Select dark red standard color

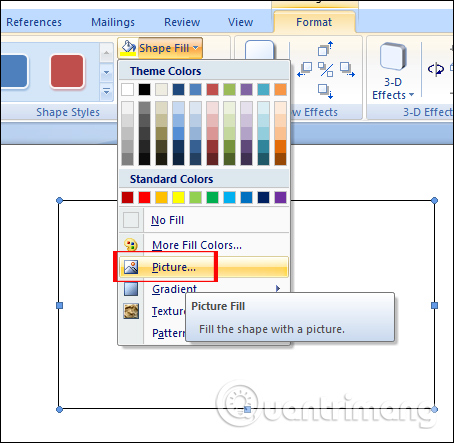[x=127, y=197]
